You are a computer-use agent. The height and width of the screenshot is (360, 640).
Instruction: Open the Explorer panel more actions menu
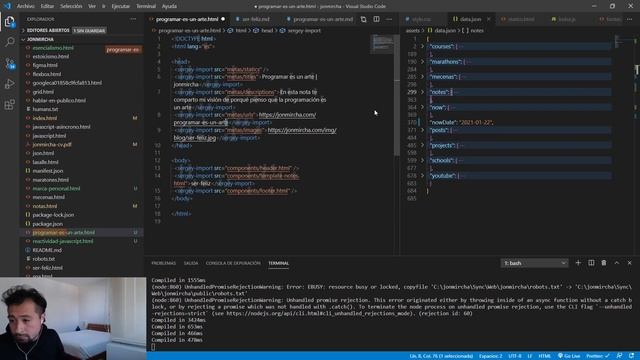(133, 19)
